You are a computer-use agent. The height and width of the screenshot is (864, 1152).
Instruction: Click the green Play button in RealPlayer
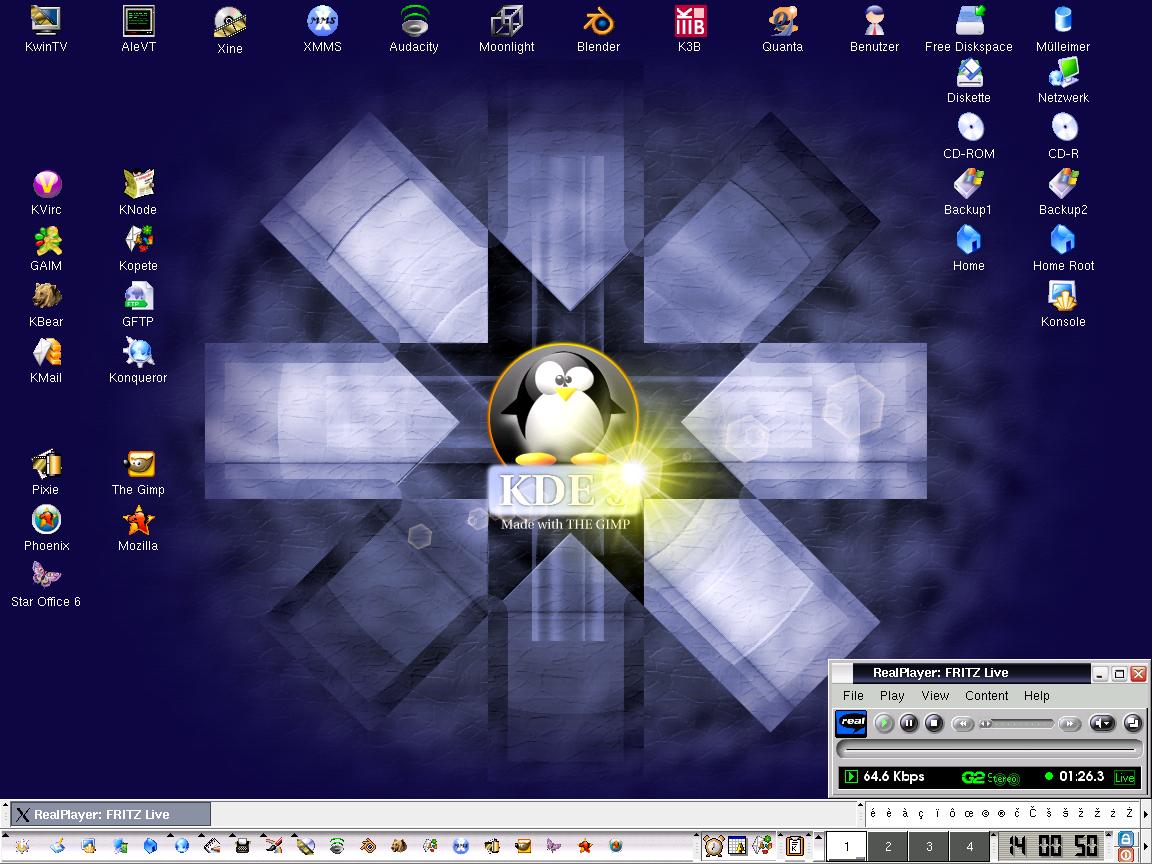[884, 724]
